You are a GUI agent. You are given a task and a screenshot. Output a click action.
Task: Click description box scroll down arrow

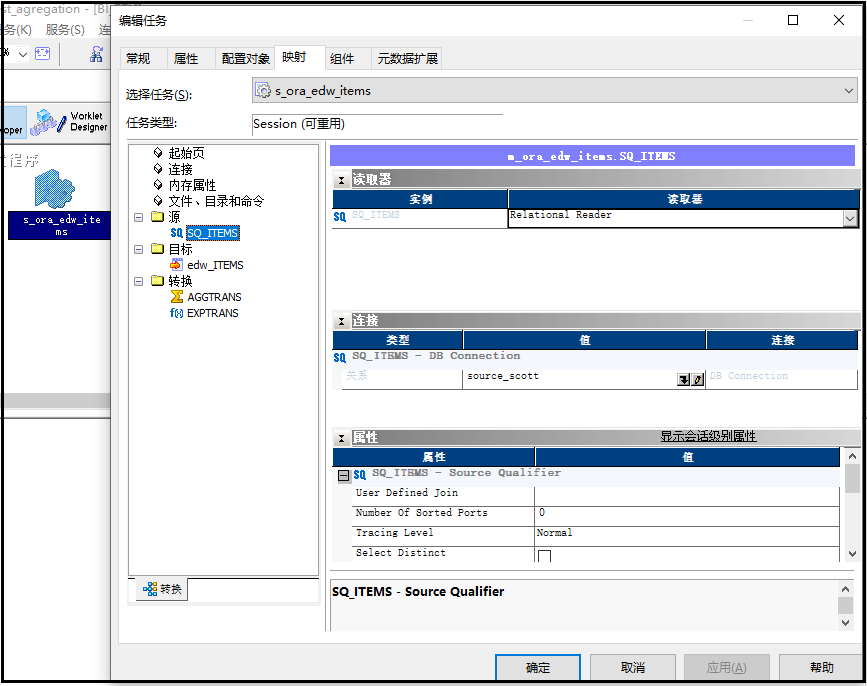[845, 622]
